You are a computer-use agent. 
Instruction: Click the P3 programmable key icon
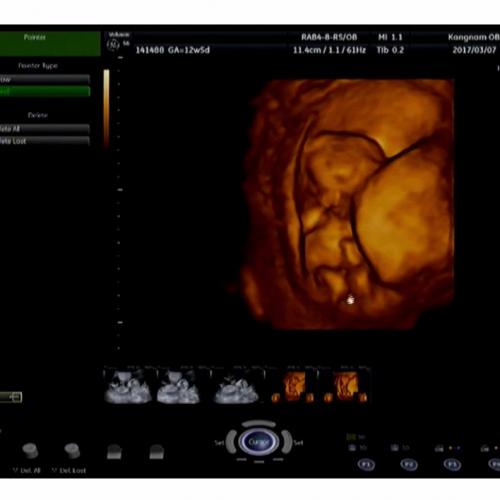pos(452,465)
